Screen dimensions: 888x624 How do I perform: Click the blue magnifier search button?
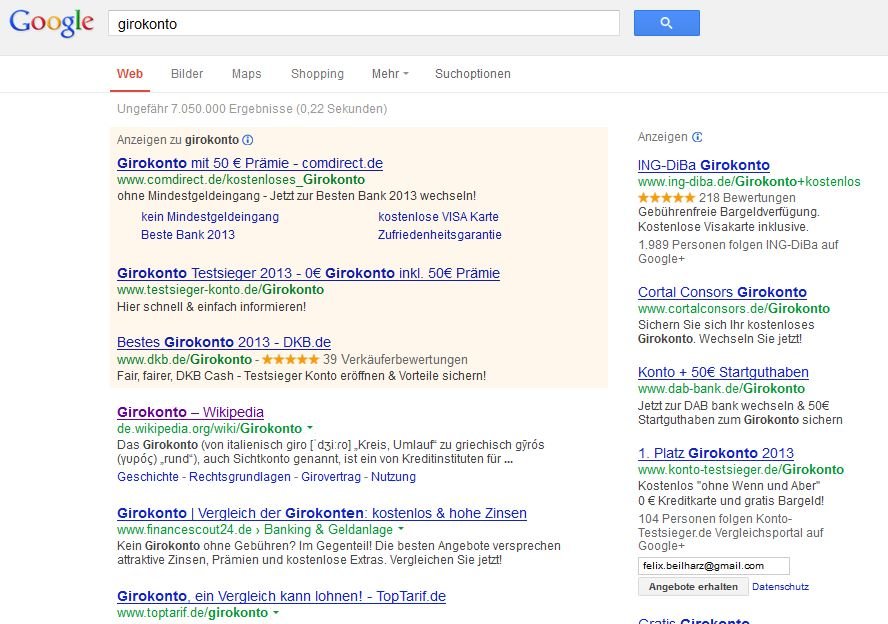tap(667, 23)
